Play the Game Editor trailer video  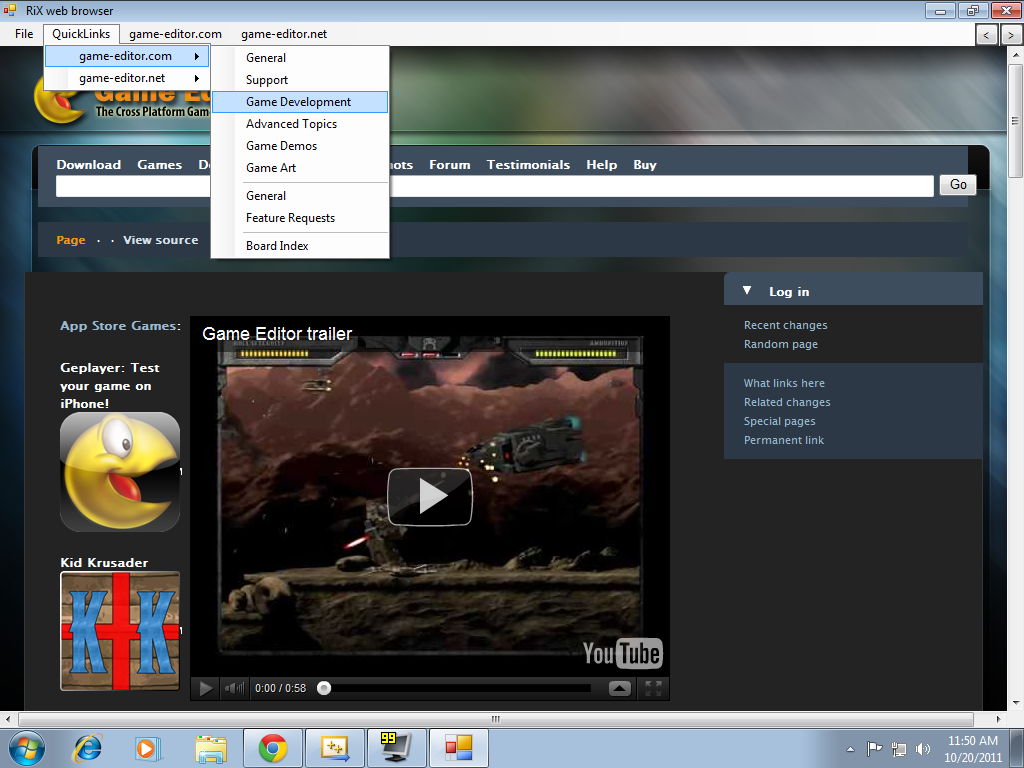tap(430, 496)
